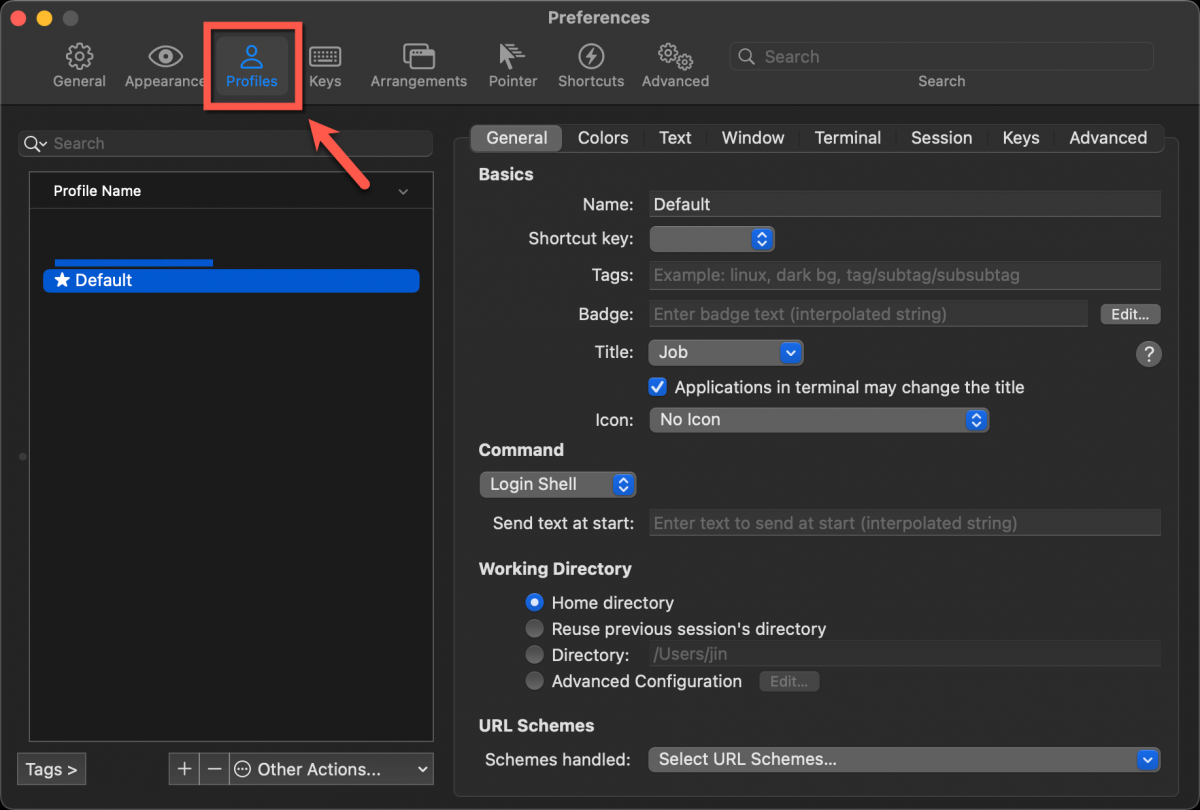The image size is (1200, 810).
Task: Switch to the Text tab
Action: [x=675, y=138]
